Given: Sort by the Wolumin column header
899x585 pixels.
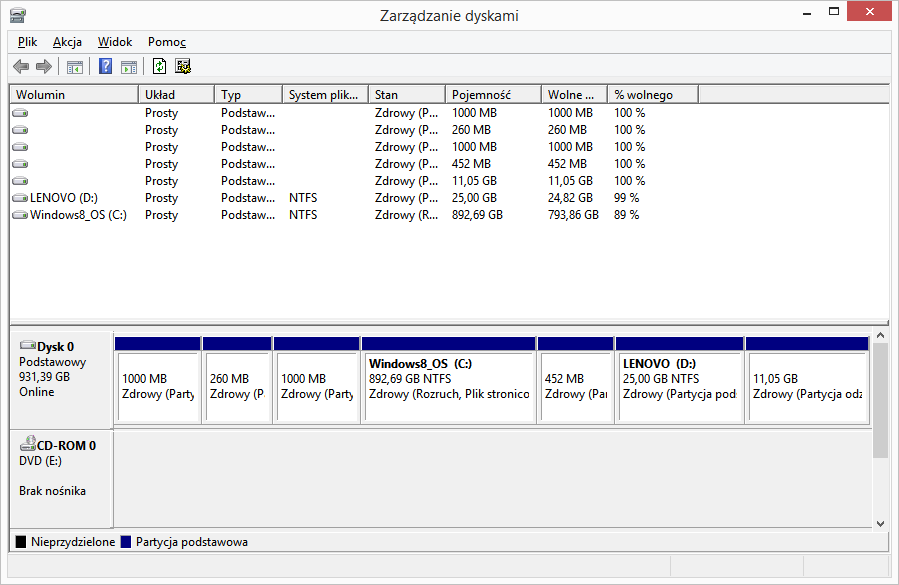Looking at the screenshot, I should [73, 95].
